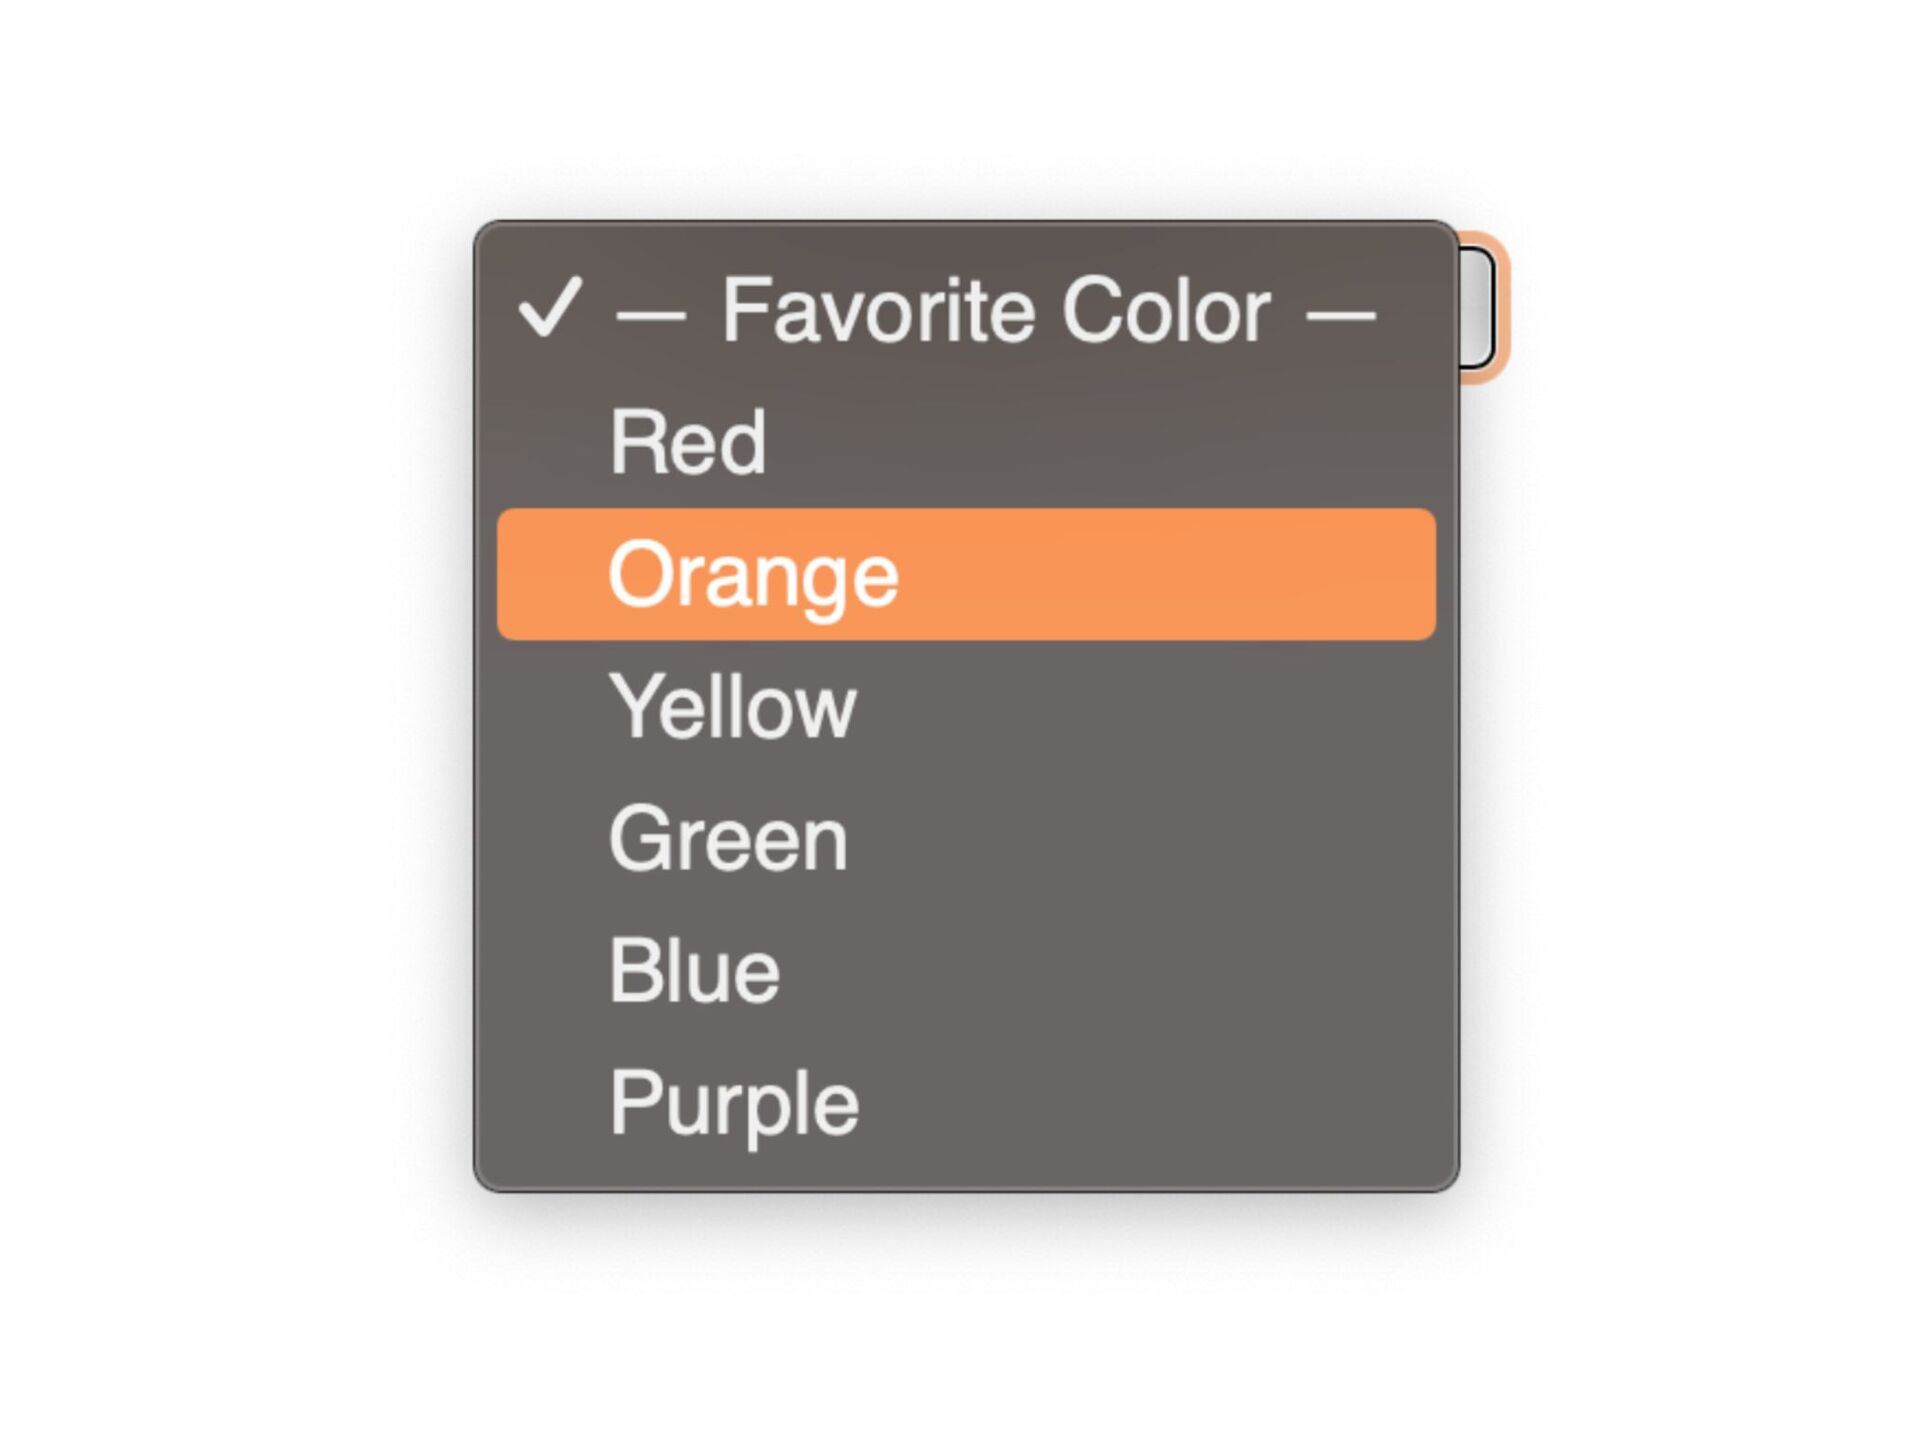Click the Purple option label

[734, 1103]
